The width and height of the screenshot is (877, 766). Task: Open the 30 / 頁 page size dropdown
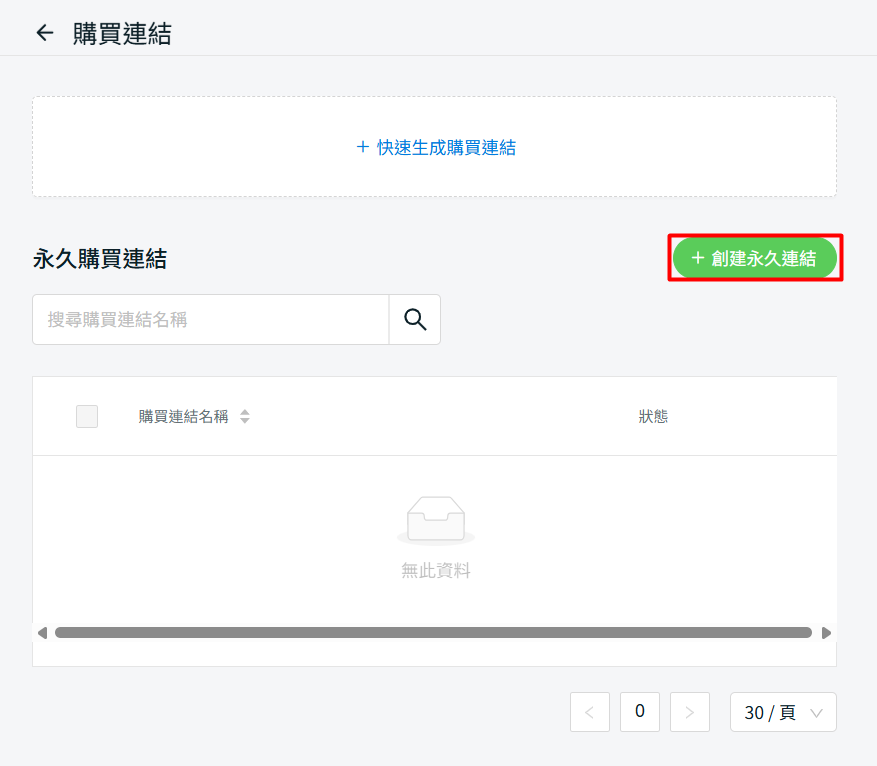coord(783,712)
